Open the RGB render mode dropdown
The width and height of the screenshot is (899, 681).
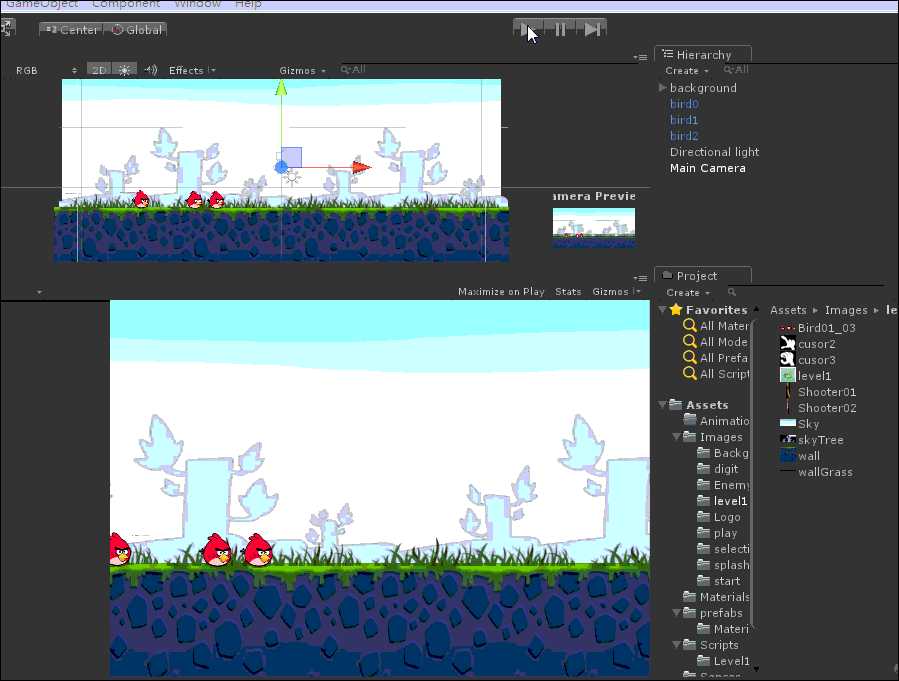click(x=46, y=71)
